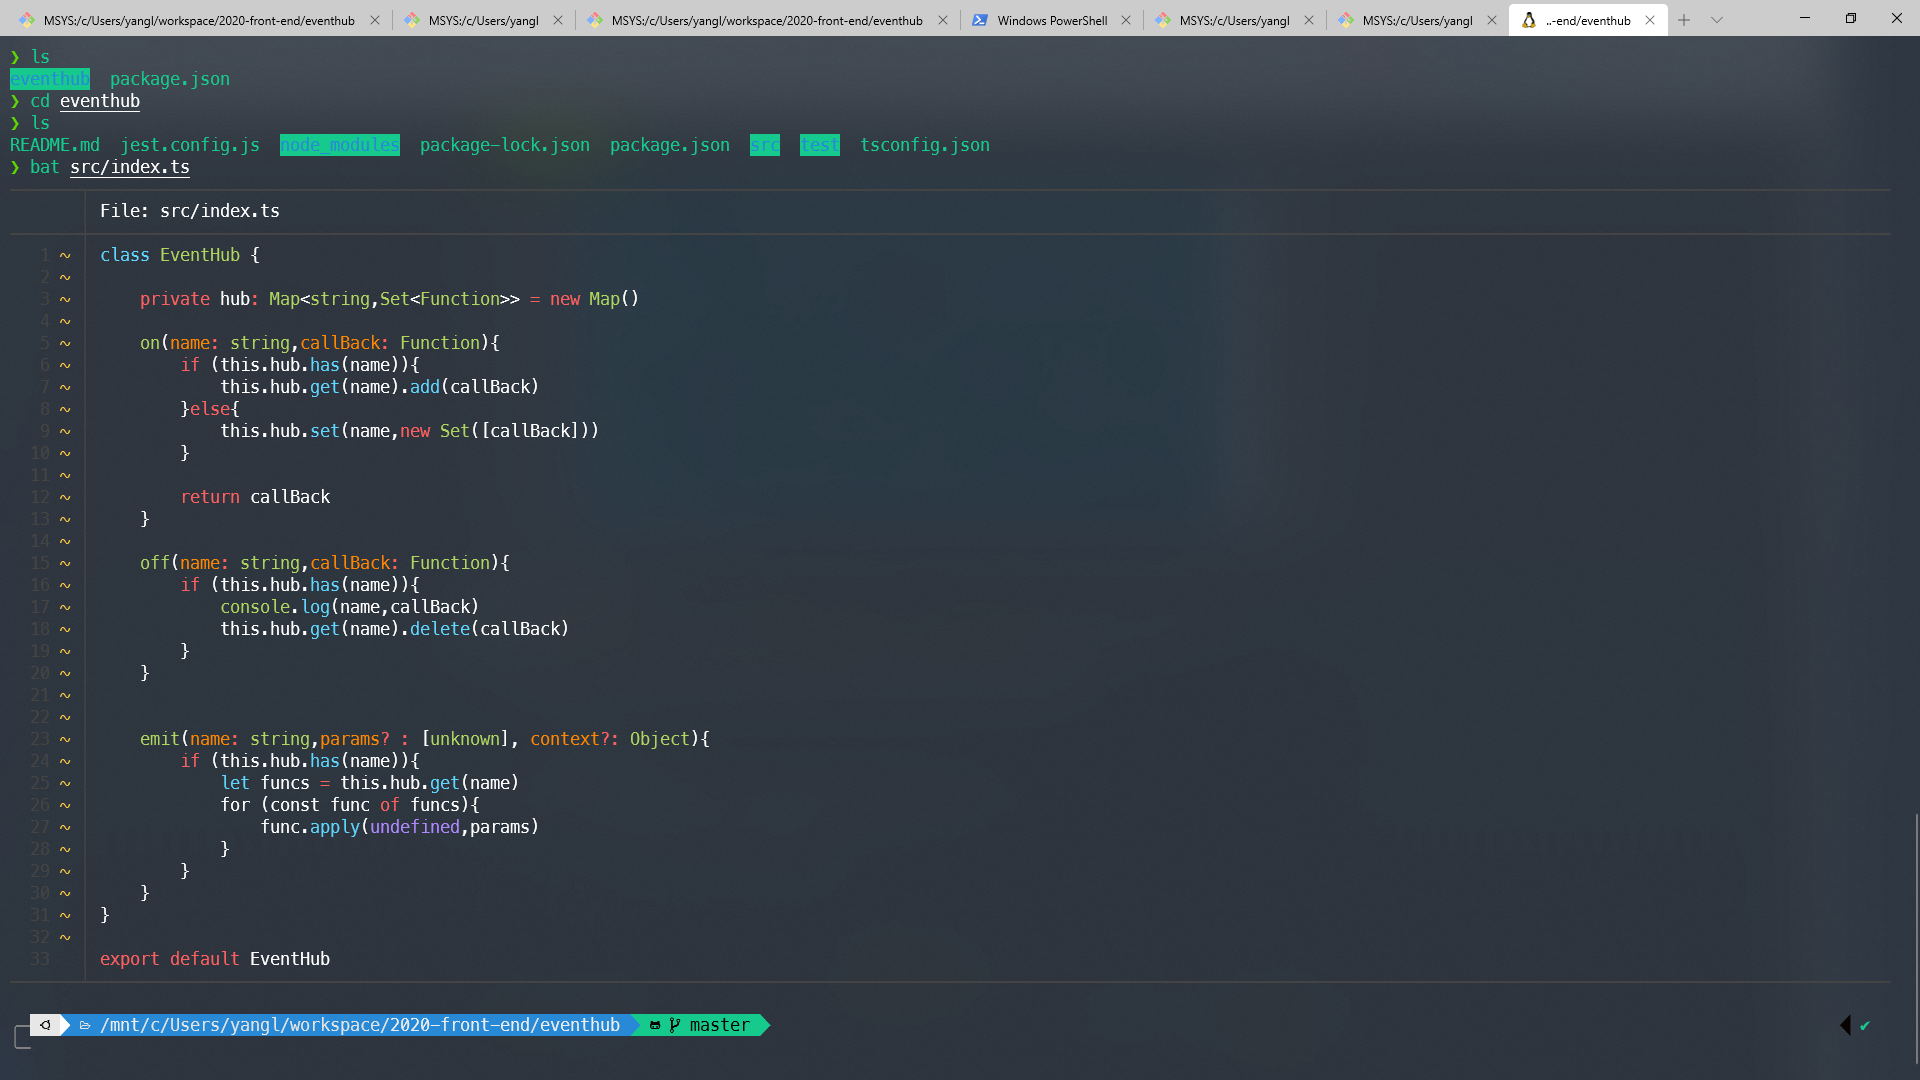Select the third MSYS 2020-front-end/eventhub tab
Screen dimensions: 1920x1080
[x=766, y=20]
